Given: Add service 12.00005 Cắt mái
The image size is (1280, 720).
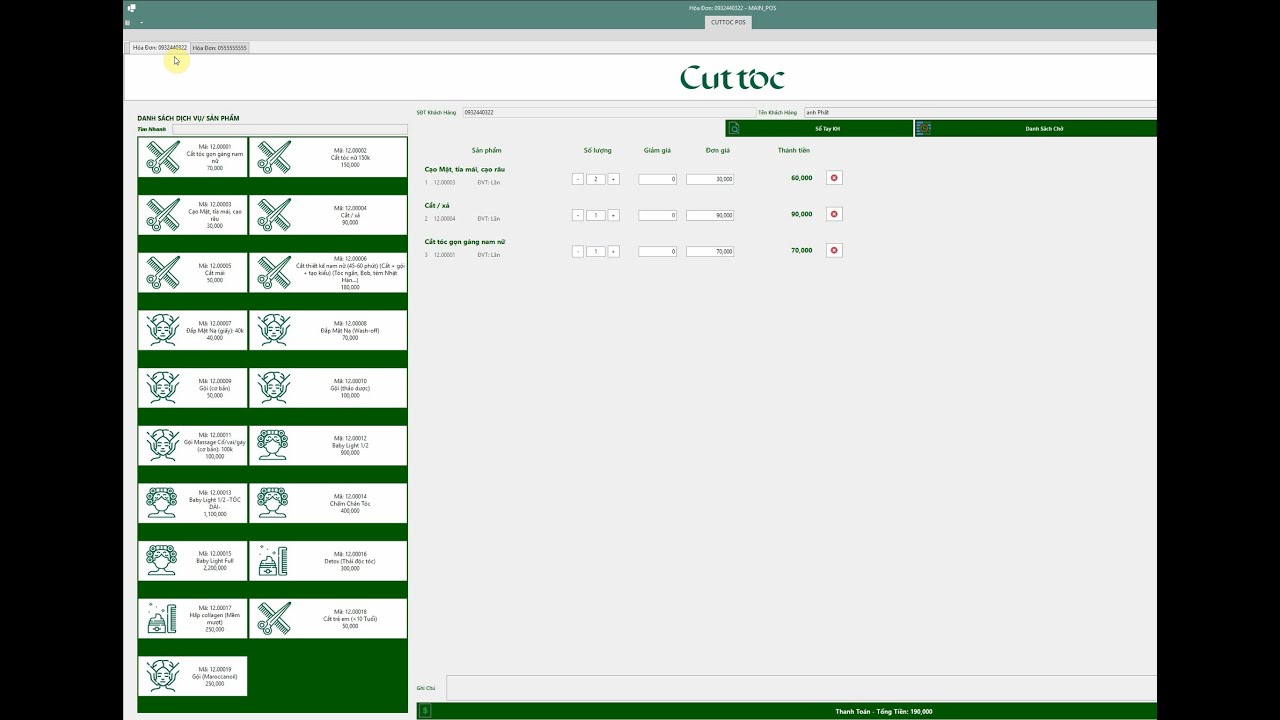Looking at the screenshot, I should [192, 273].
